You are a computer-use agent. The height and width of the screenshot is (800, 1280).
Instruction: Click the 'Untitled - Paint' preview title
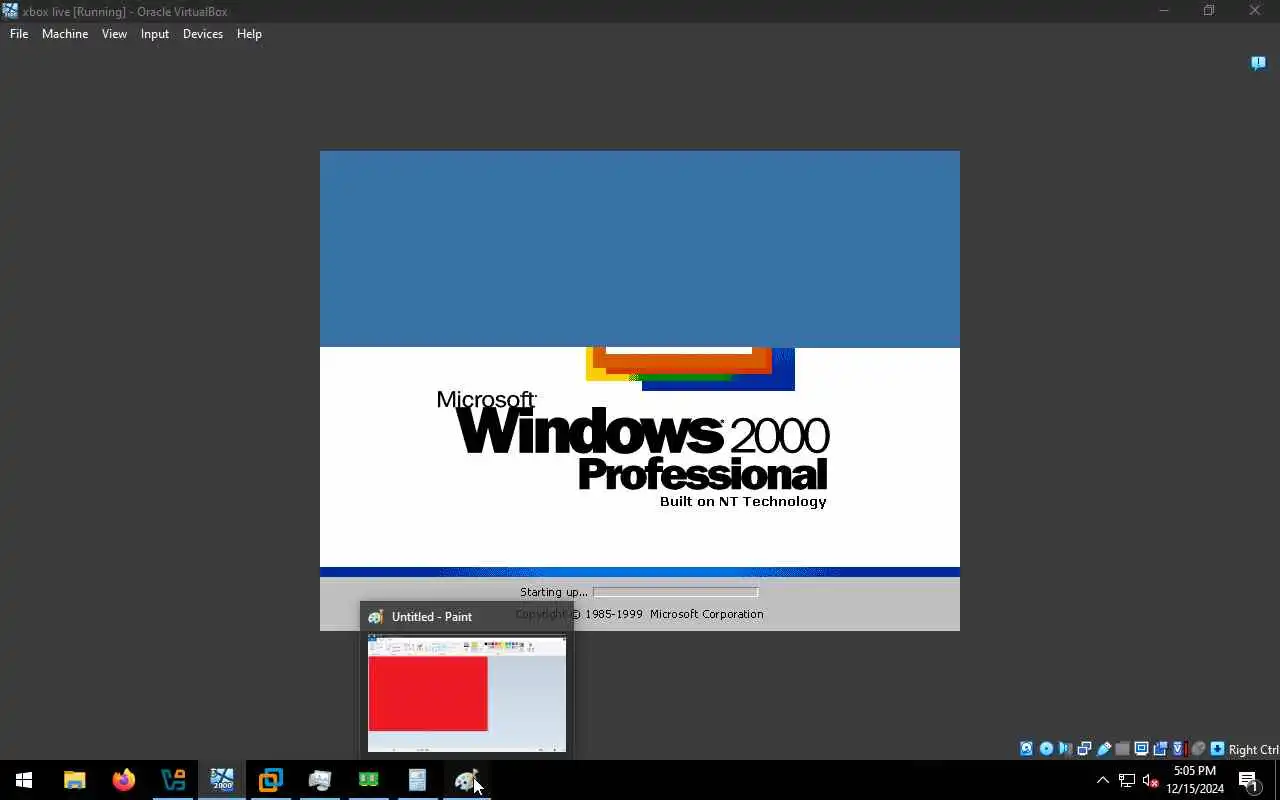[432, 617]
